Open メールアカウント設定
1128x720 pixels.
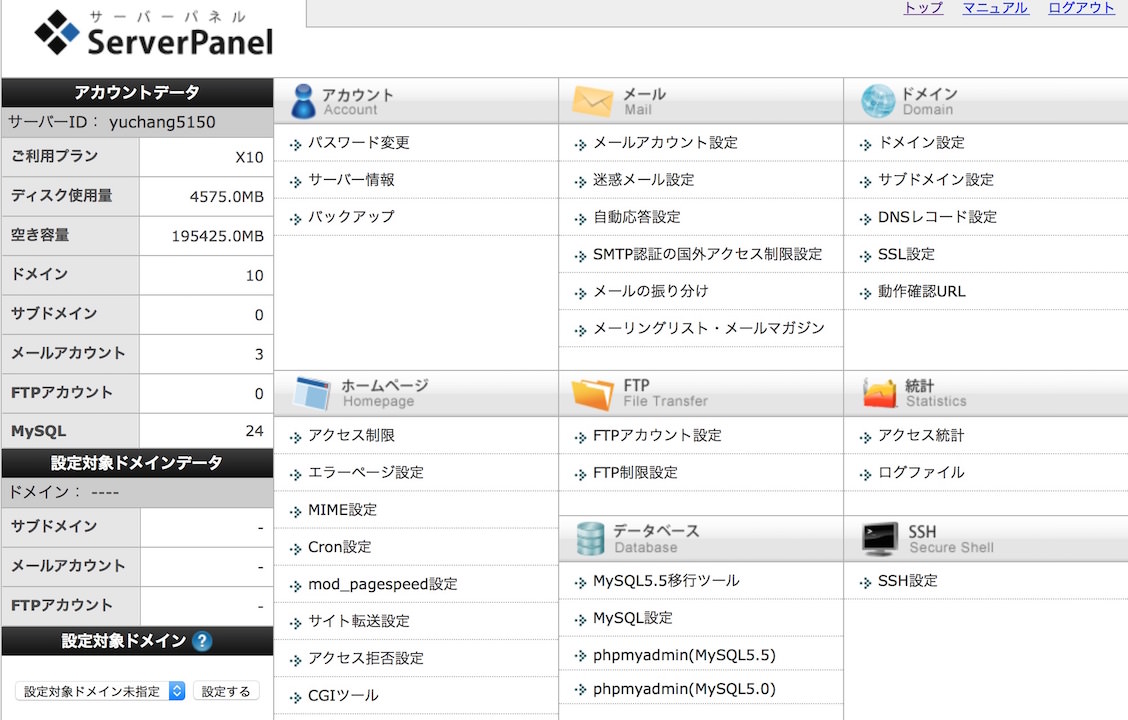click(x=665, y=142)
